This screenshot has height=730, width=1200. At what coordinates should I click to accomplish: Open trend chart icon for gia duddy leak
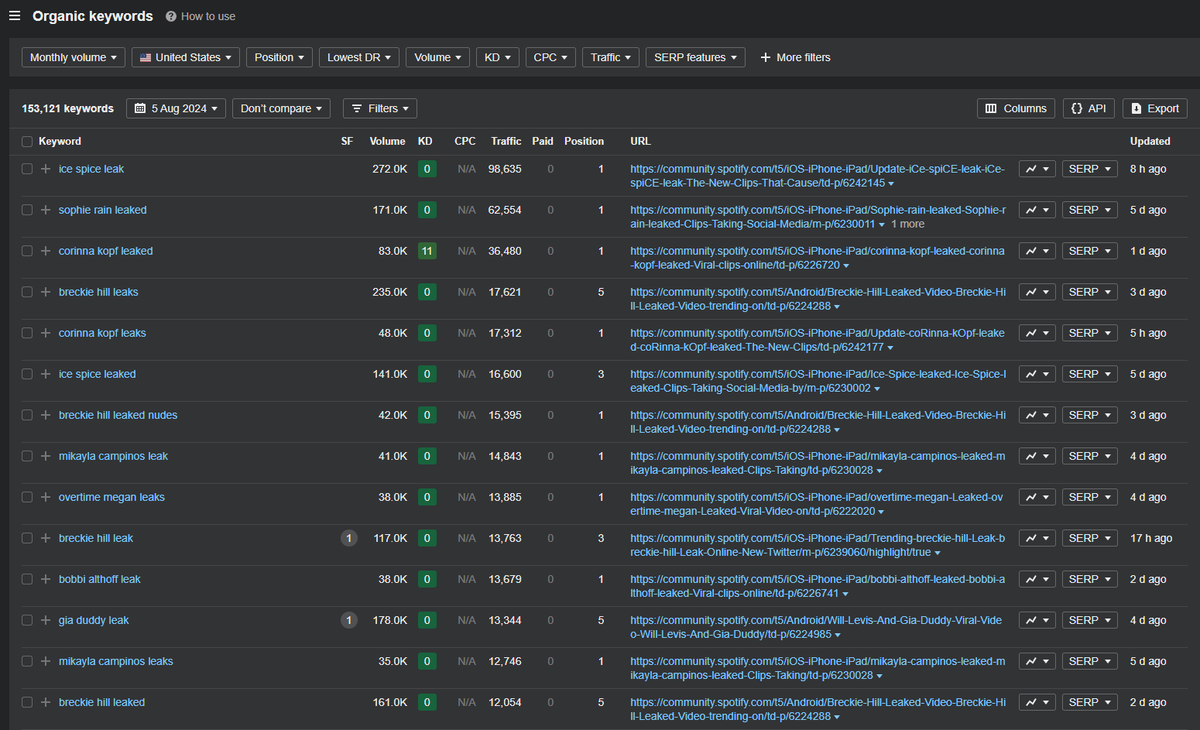(x=1037, y=620)
